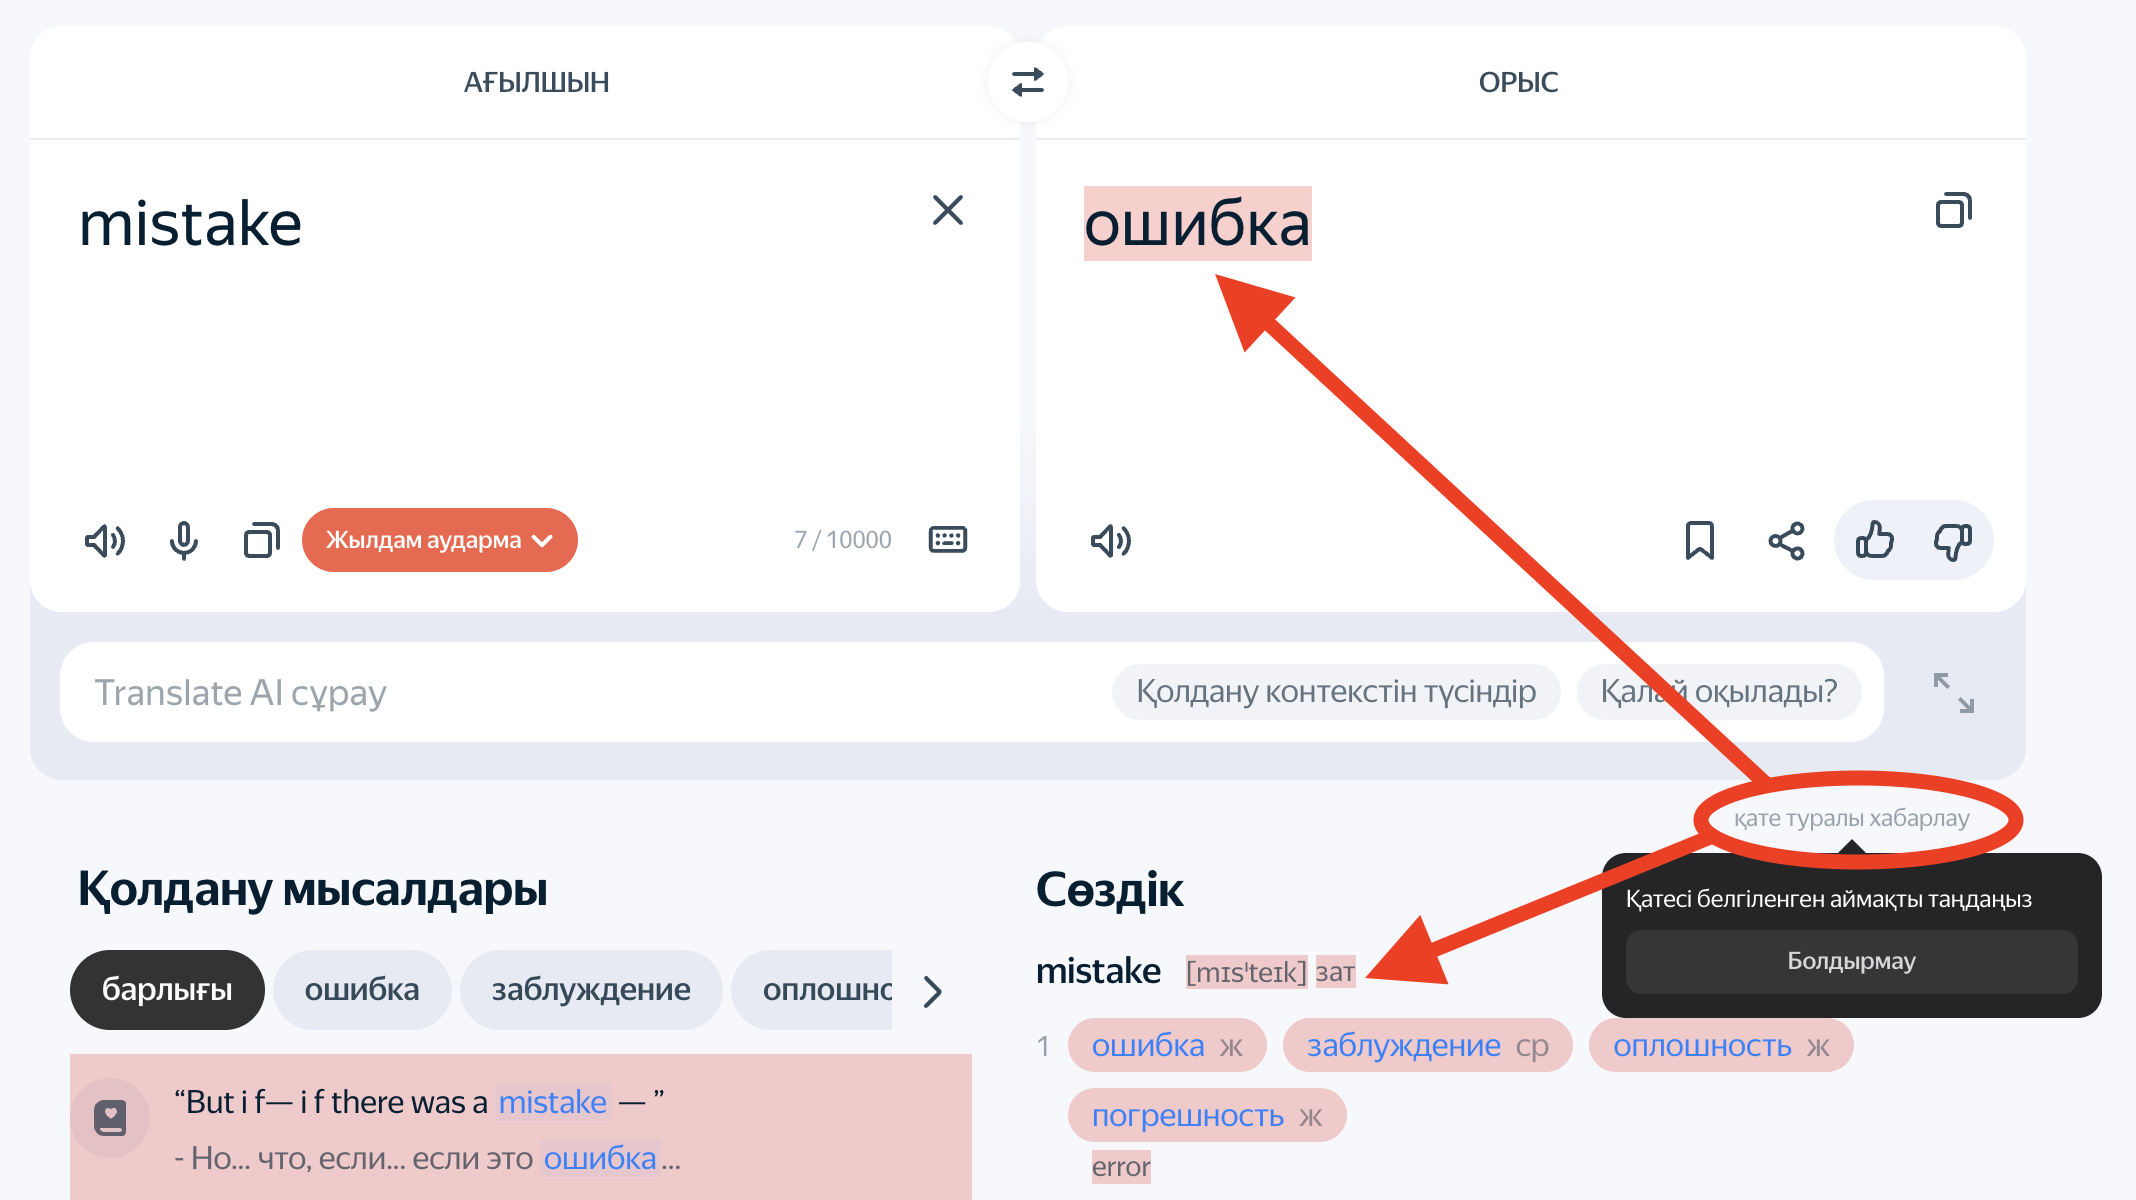
Task: Clear the source text with X
Action: click(947, 210)
